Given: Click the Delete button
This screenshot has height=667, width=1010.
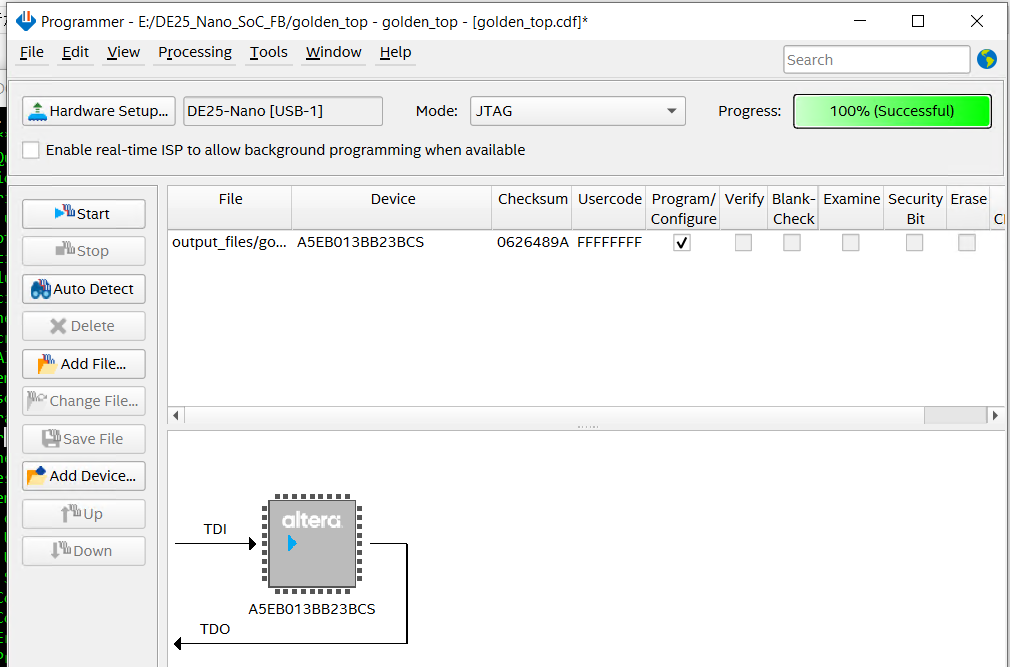Looking at the screenshot, I should (x=84, y=326).
